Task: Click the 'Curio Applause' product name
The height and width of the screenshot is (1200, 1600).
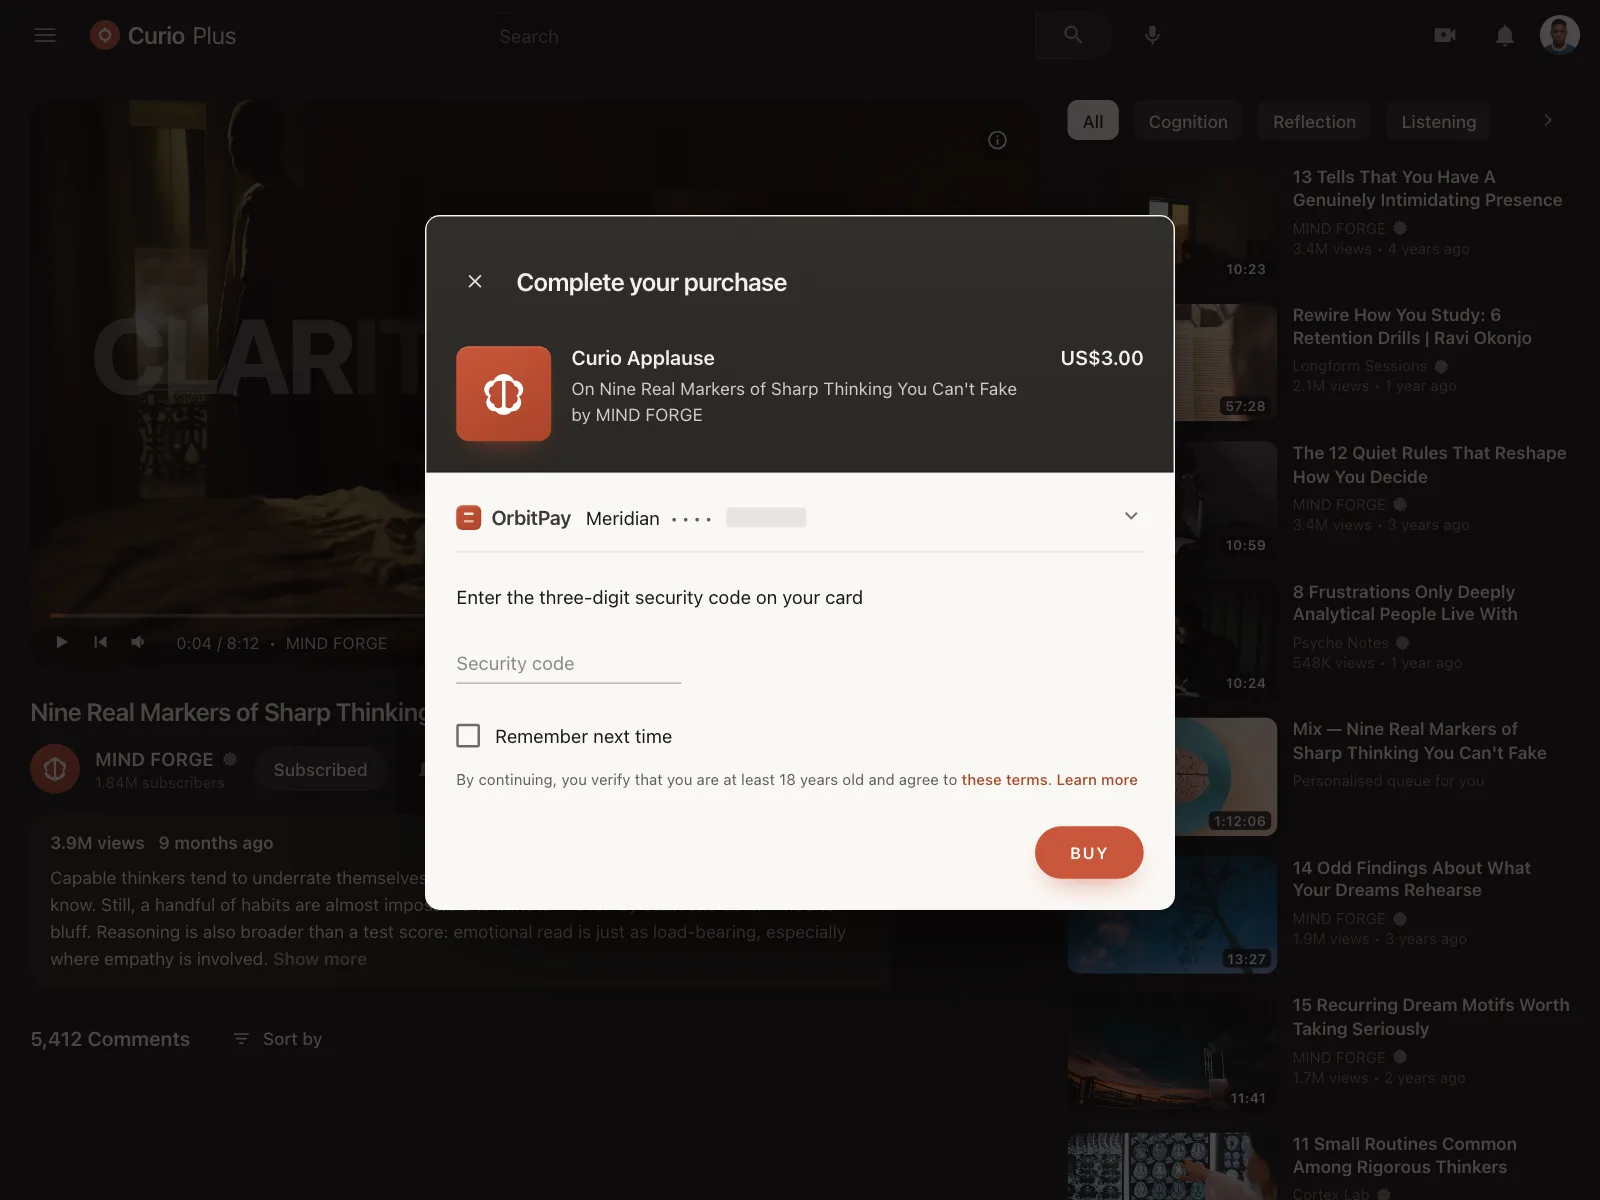Action: pos(643,358)
